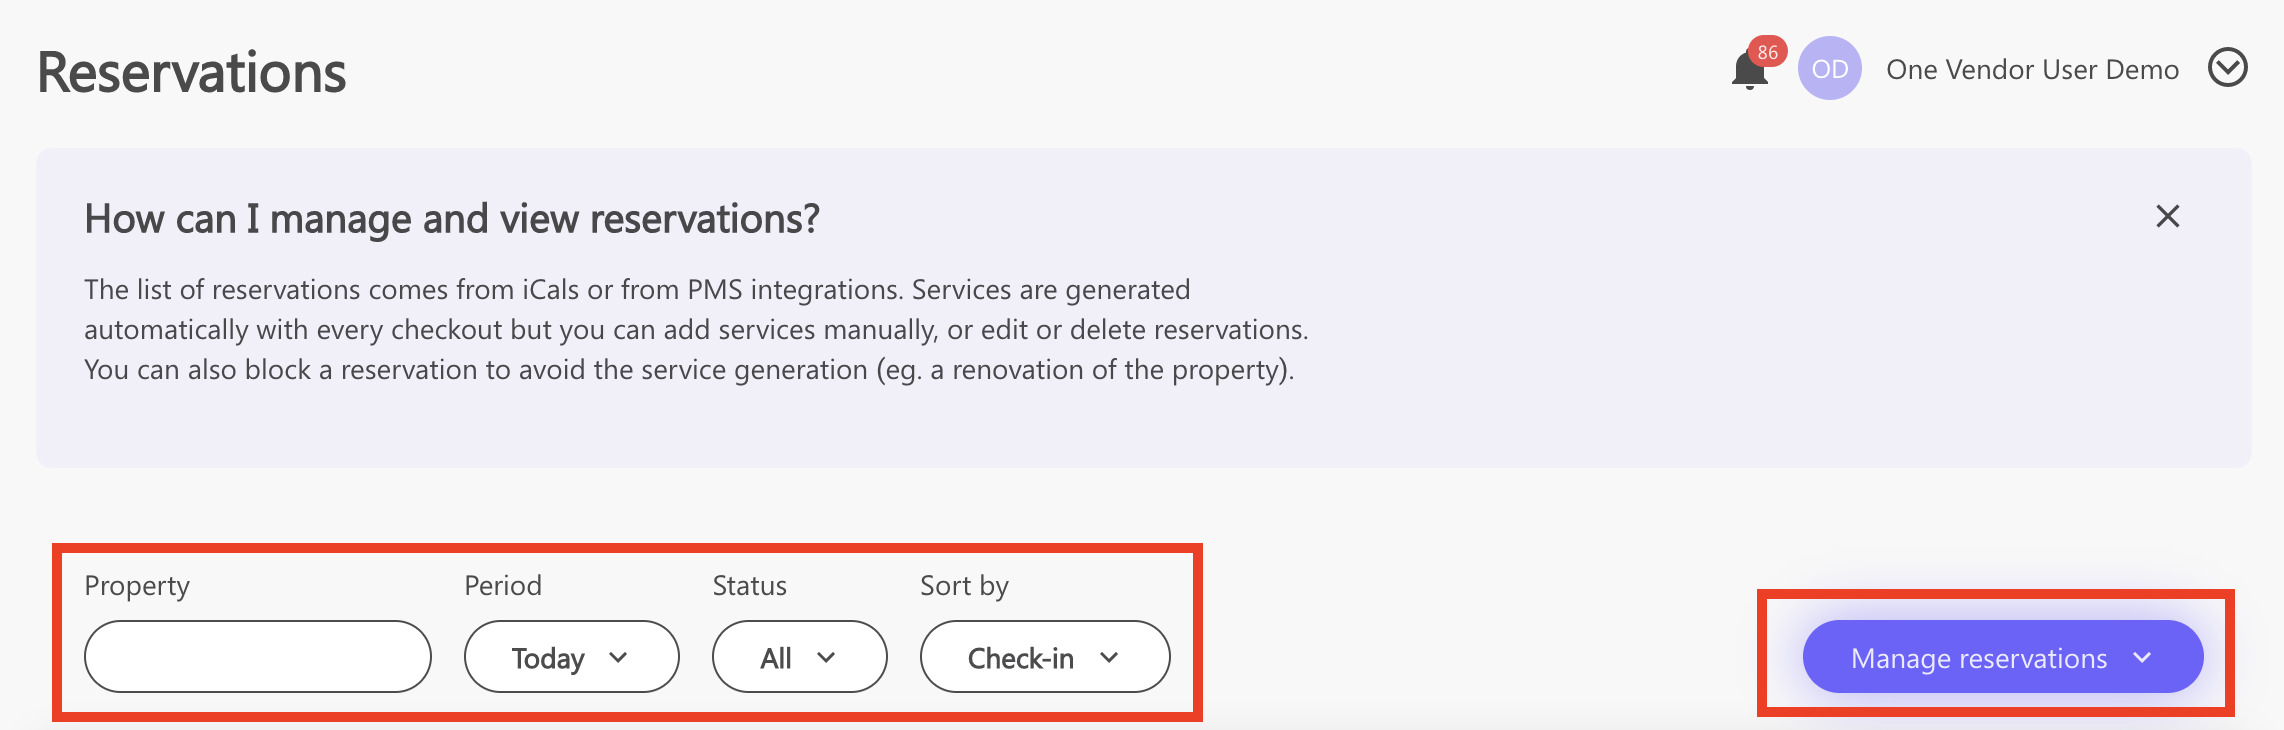
Task: Click the 'How can I manage and view reservations?' heading
Action: click(x=452, y=218)
